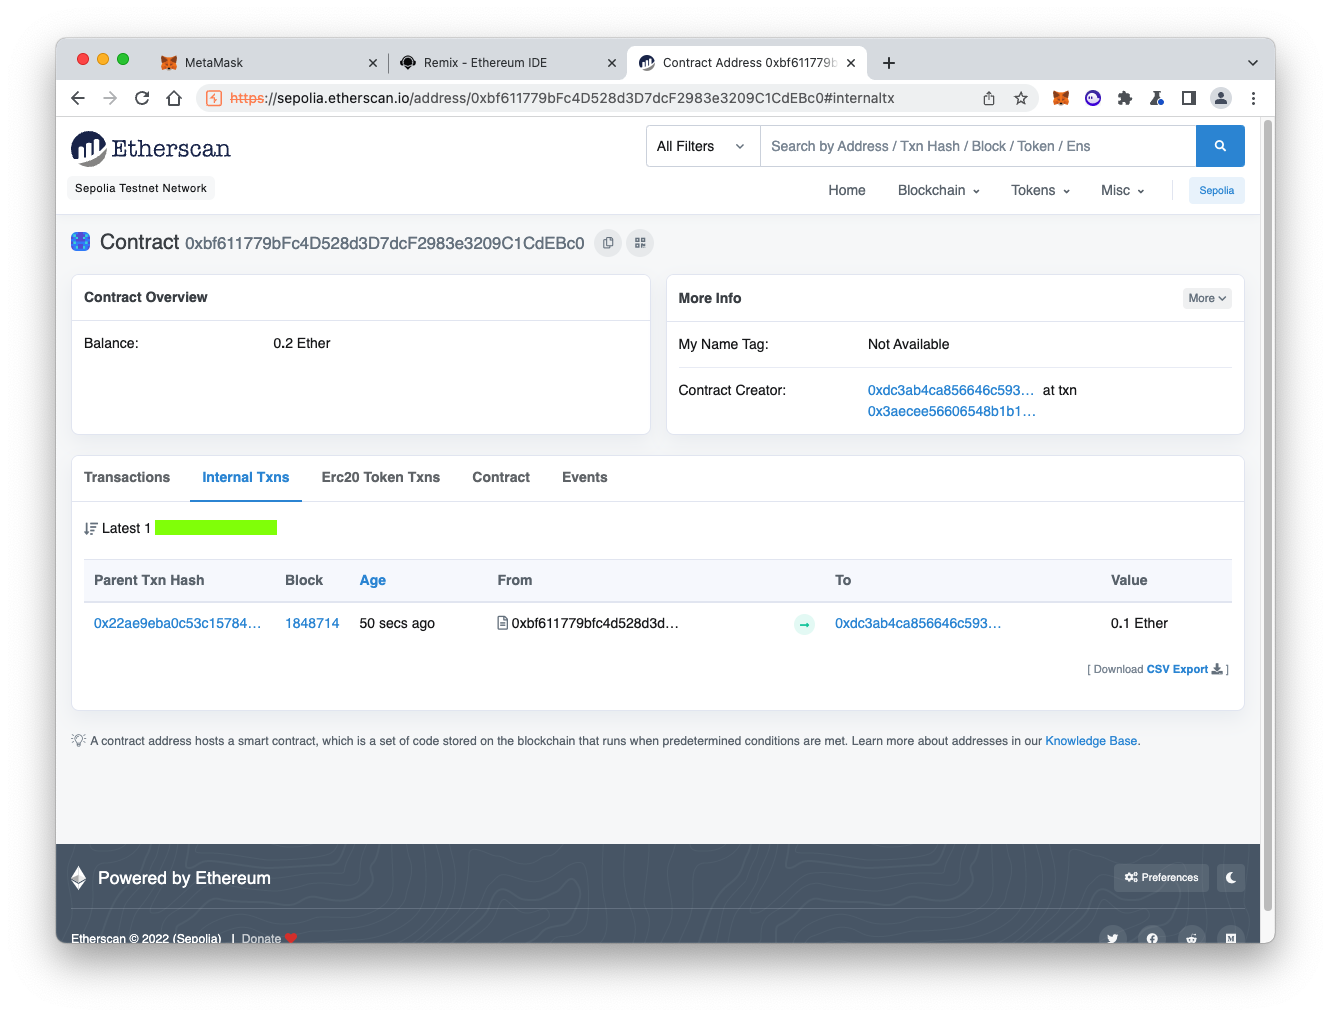
Task: Open the browser Extensions puzzle icon
Action: (1125, 98)
